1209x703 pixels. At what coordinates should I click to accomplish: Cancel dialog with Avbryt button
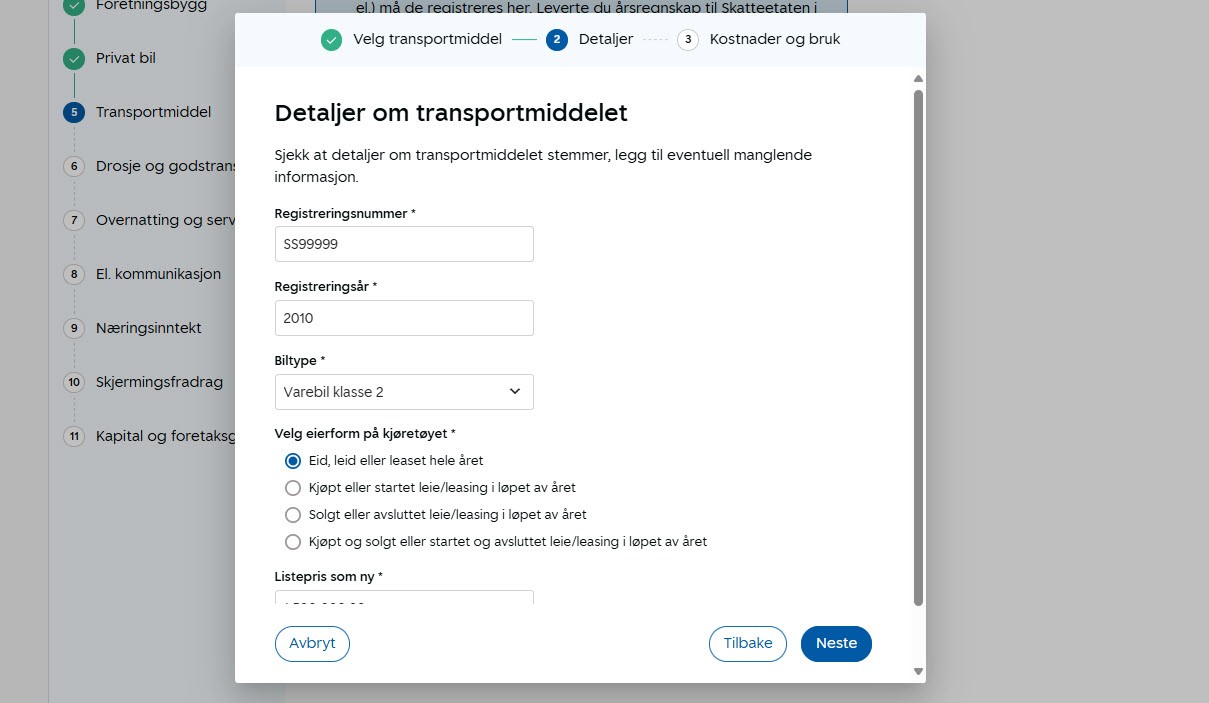[312, 644]
